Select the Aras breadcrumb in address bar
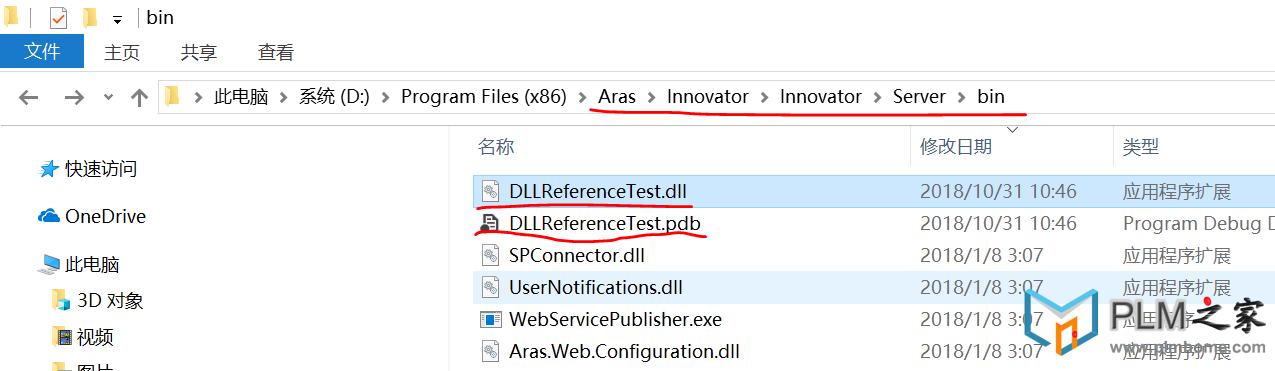The width and height of the screenshot is (1275, 371). 617,97
